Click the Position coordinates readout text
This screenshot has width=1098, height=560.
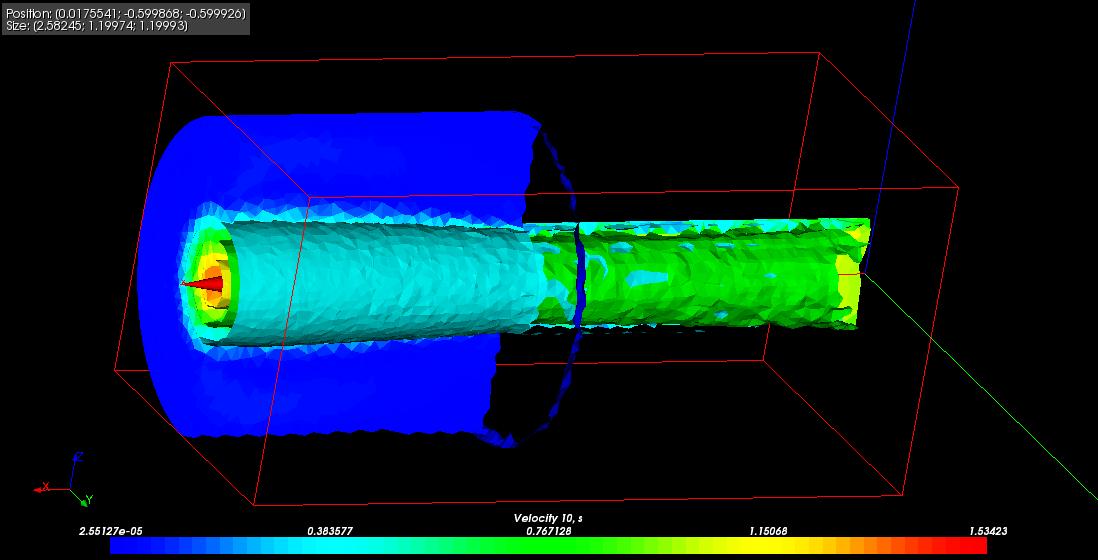tap(126, 13)
